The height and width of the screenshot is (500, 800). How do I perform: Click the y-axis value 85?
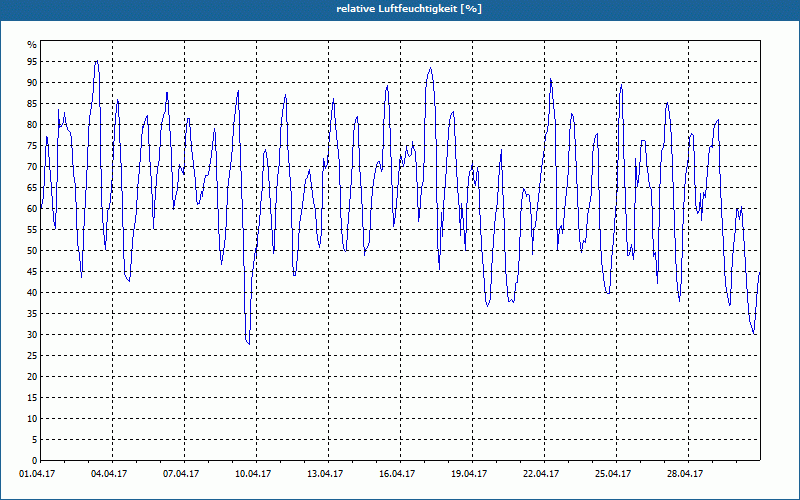(x=32, y=104)
